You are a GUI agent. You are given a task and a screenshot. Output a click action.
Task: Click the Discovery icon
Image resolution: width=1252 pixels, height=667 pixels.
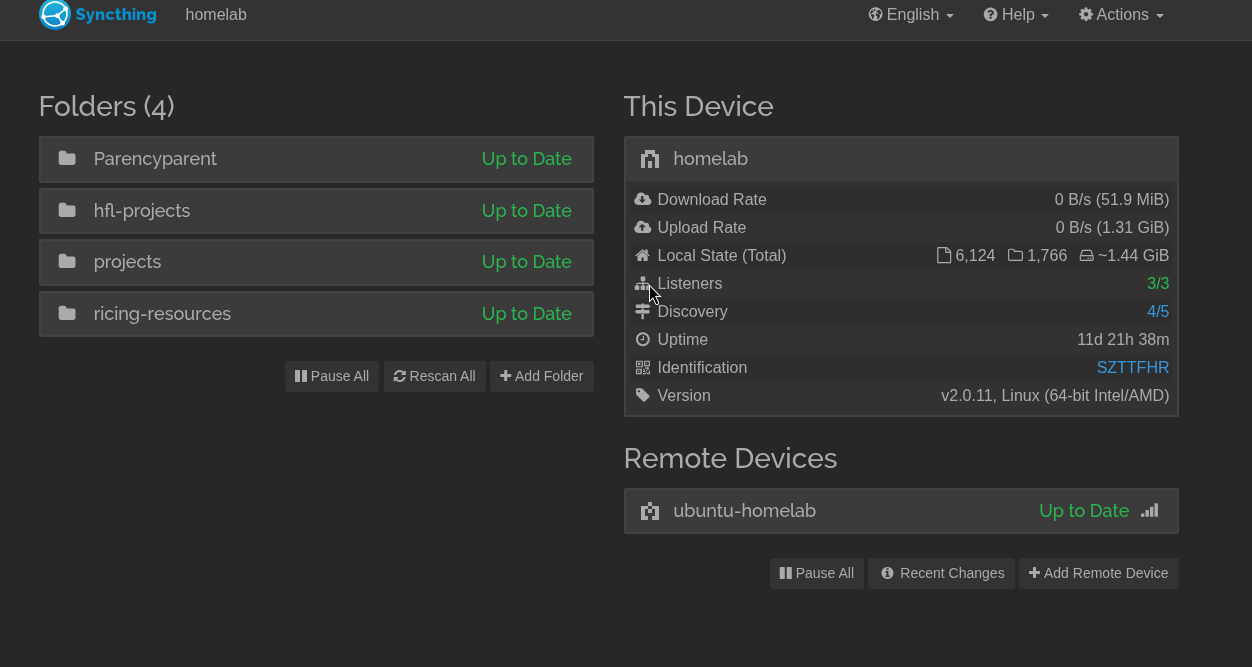(x=643, y=311)
